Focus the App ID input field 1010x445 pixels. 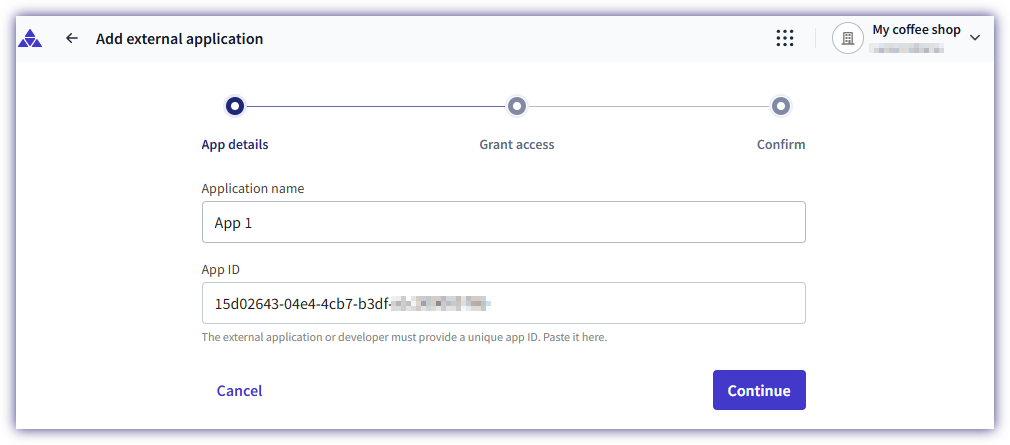point(504,303)
